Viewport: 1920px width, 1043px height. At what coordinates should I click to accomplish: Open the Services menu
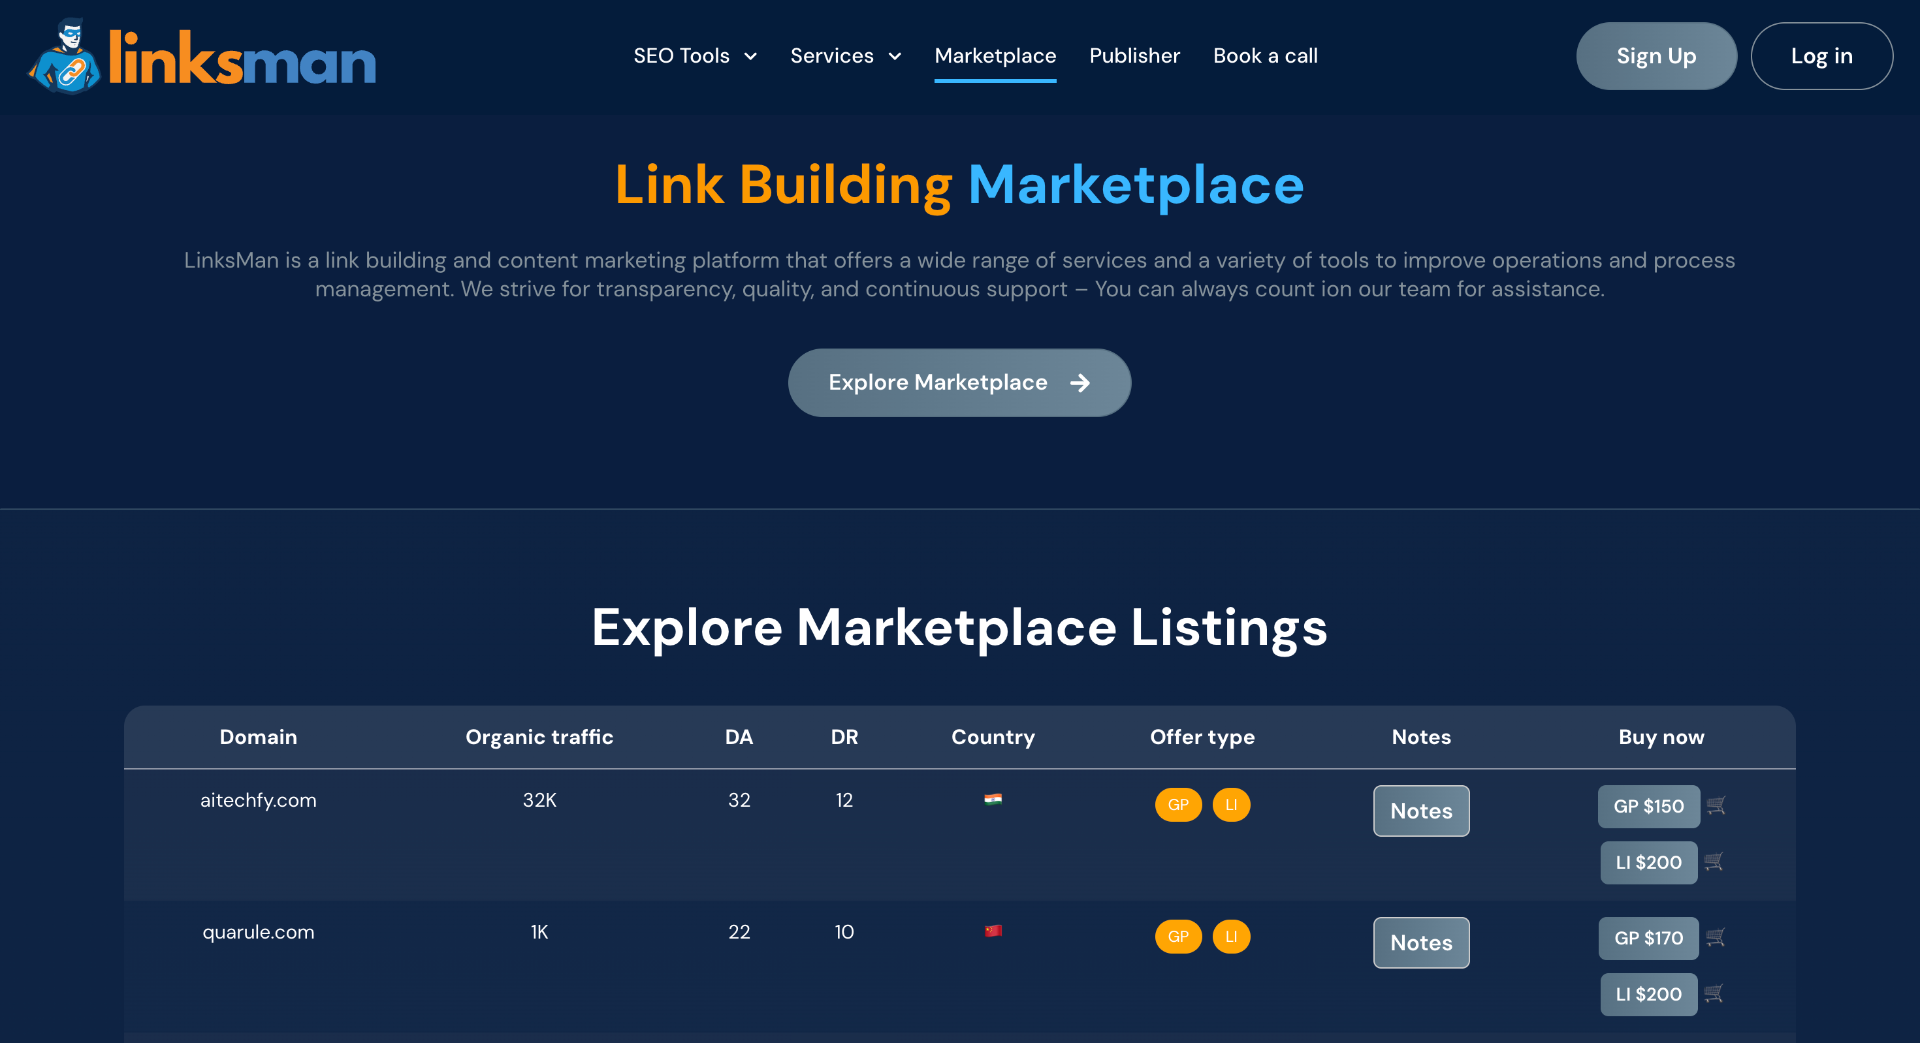tap(832, 56)
